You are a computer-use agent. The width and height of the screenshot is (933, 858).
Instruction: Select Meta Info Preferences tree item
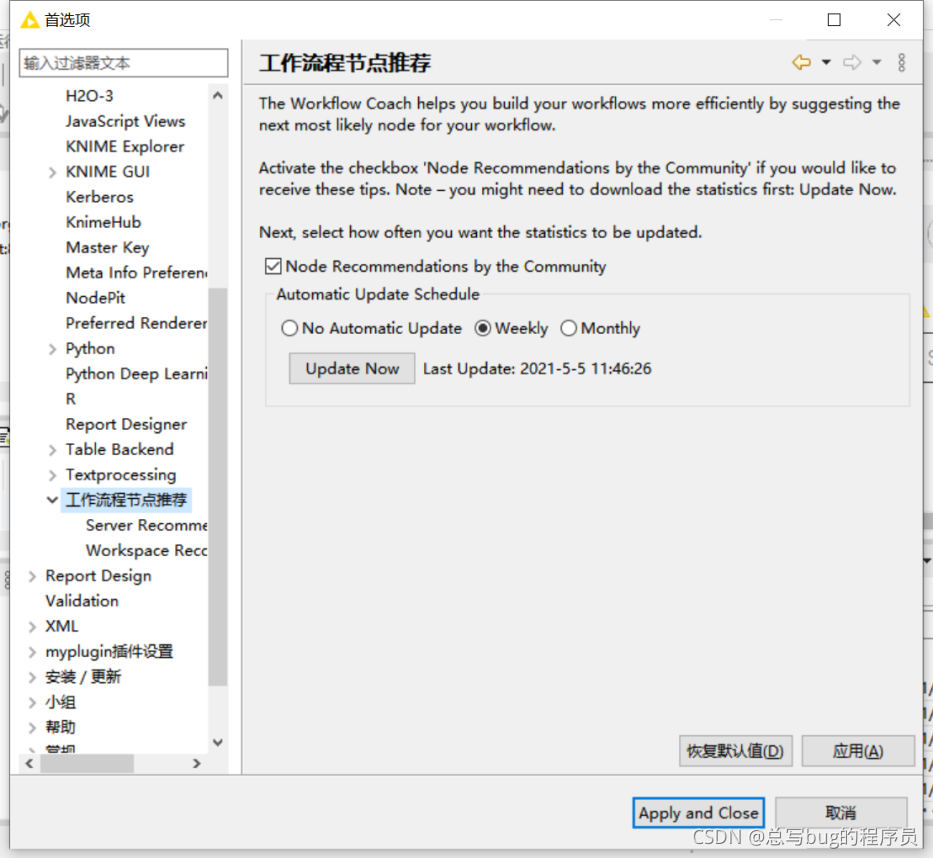click(x=136, y=273)
